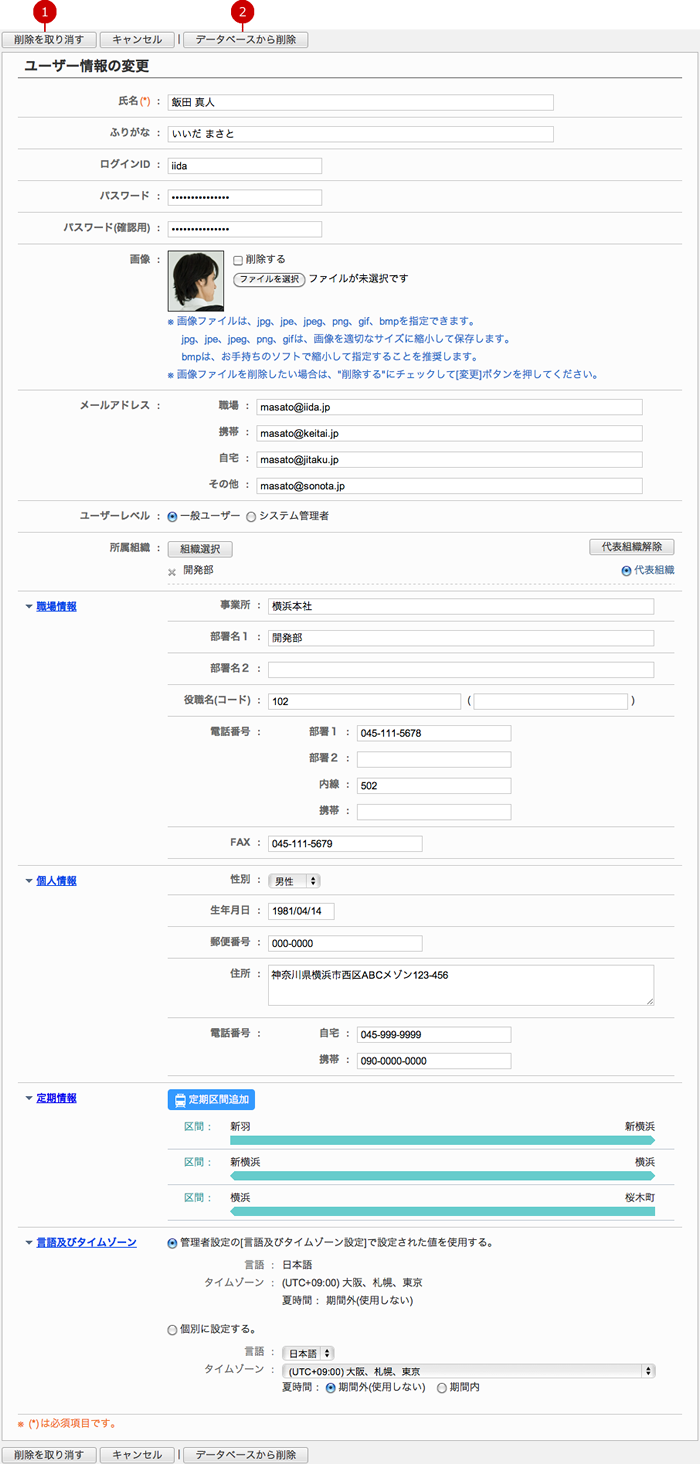Click the empty 部署名2 input field

click(x=461, y=670)
